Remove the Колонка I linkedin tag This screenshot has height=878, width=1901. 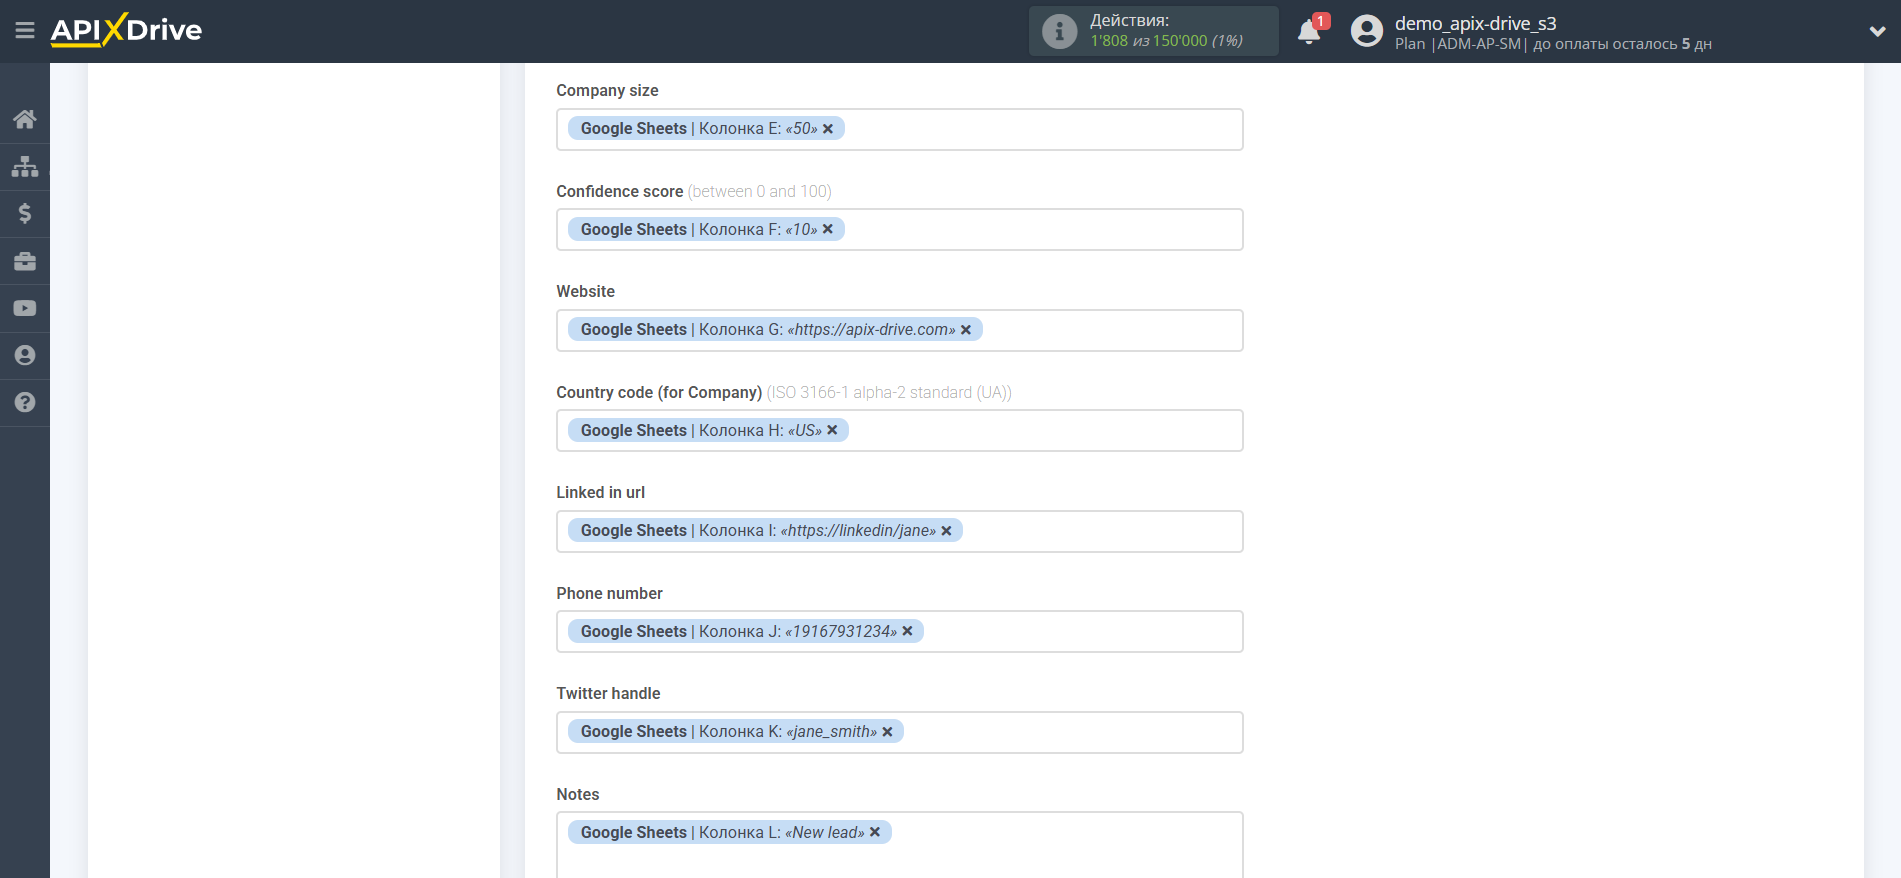tap(946, 531)
